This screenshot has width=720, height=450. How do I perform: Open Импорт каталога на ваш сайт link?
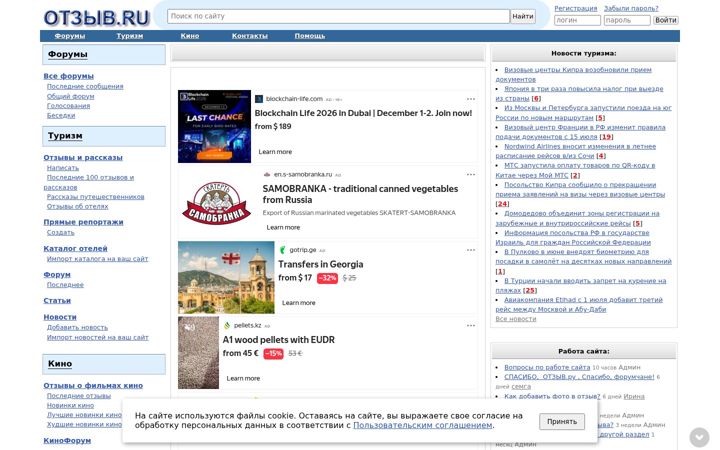[x=97, y=259]
